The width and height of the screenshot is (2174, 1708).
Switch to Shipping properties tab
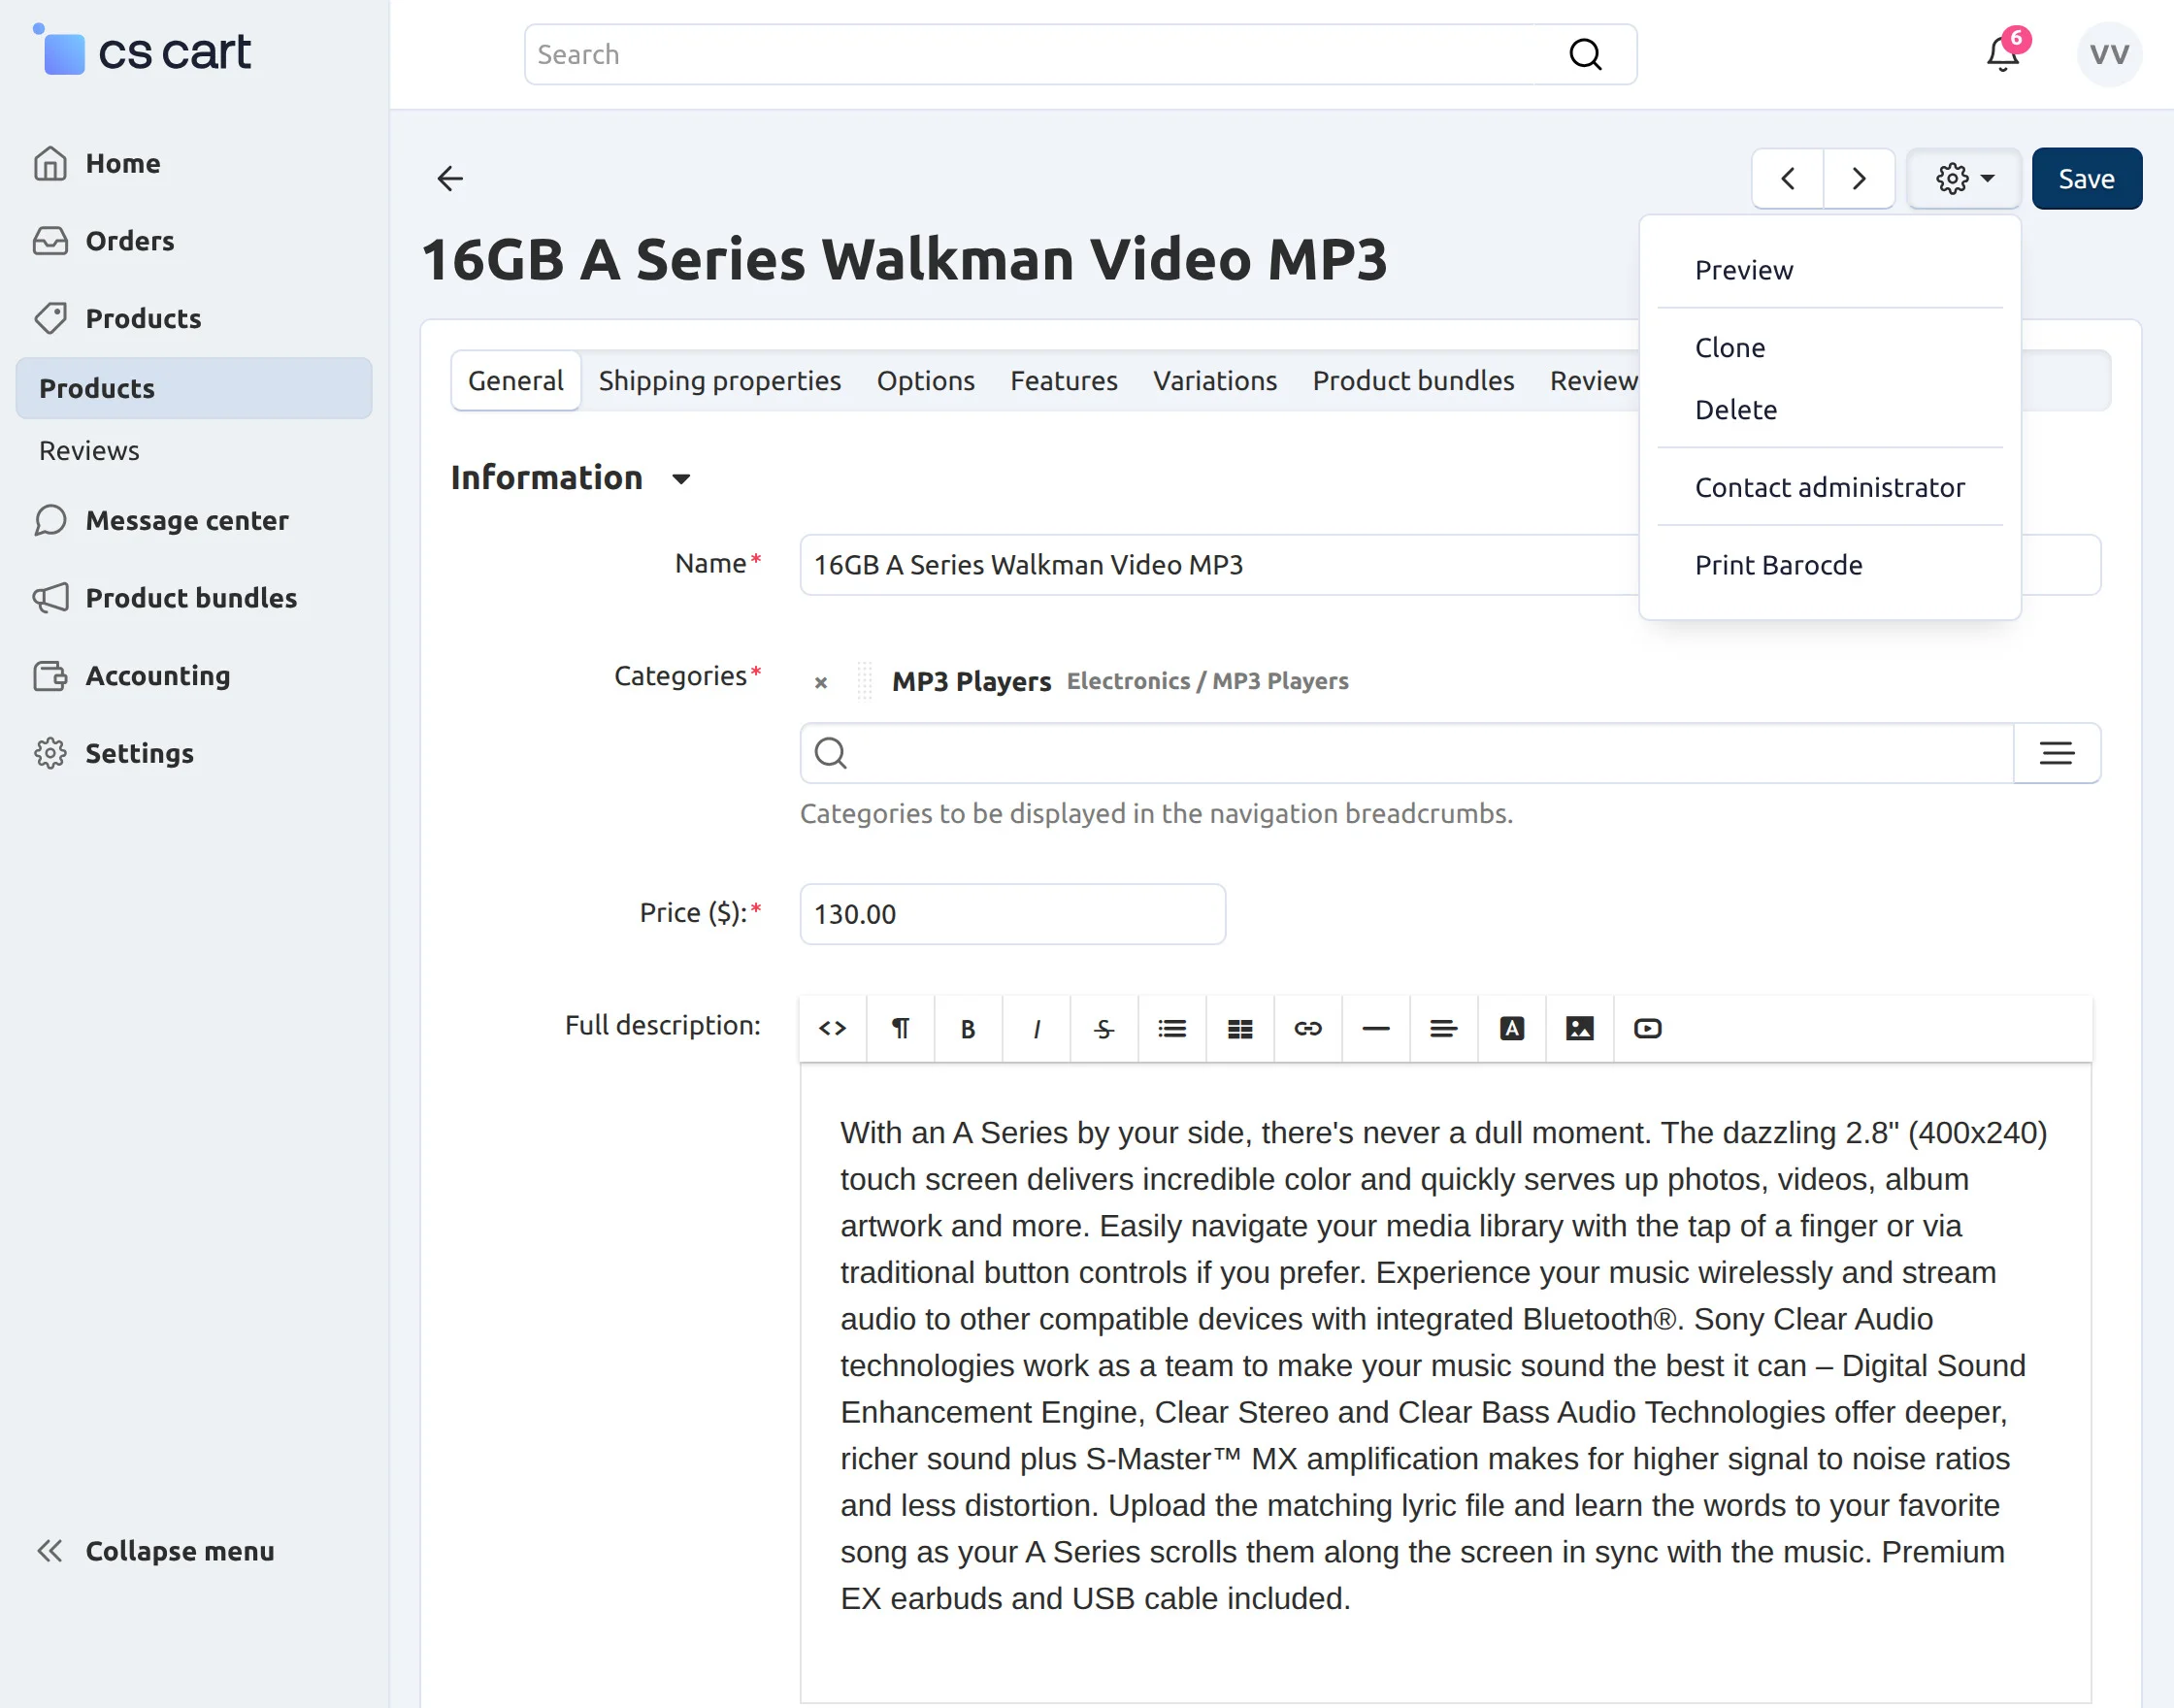click(719, 381)
